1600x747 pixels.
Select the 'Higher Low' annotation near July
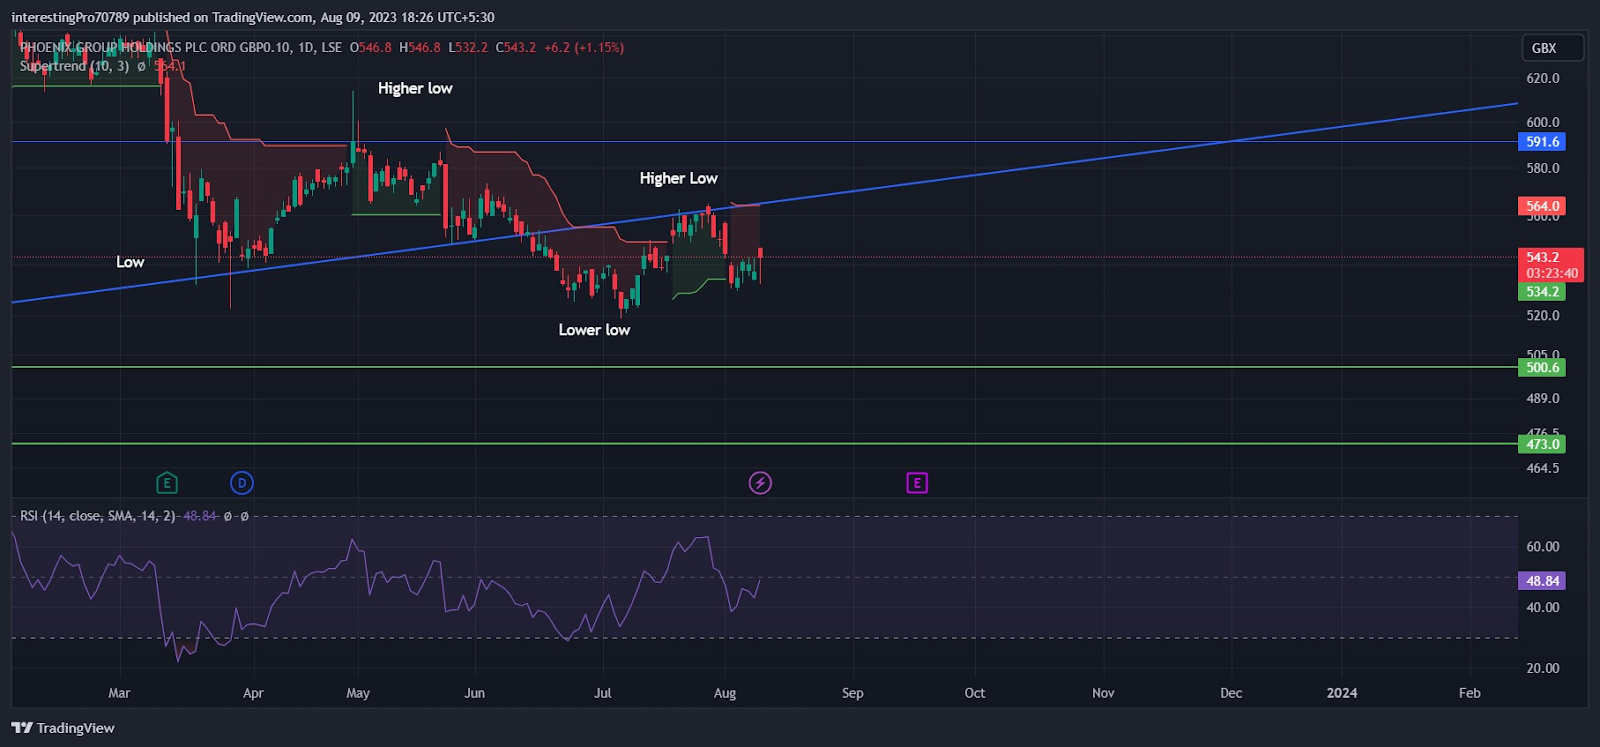pyautogui.click(x=679, y=178)
